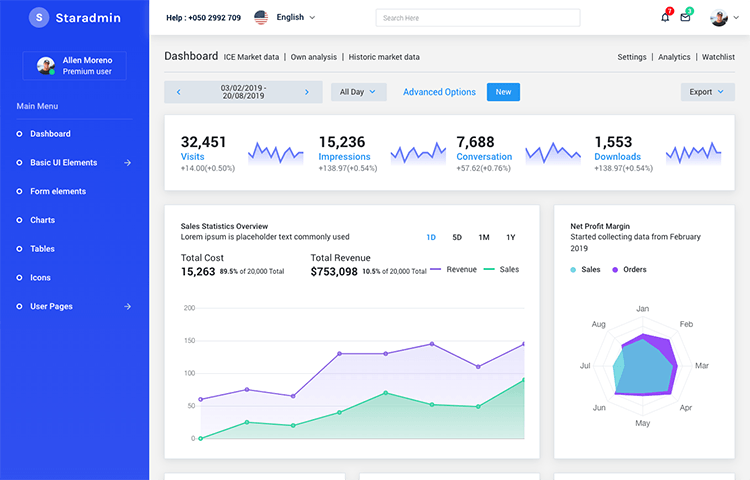
Task: Open the mail envelope icon
Action: (685, 18)
